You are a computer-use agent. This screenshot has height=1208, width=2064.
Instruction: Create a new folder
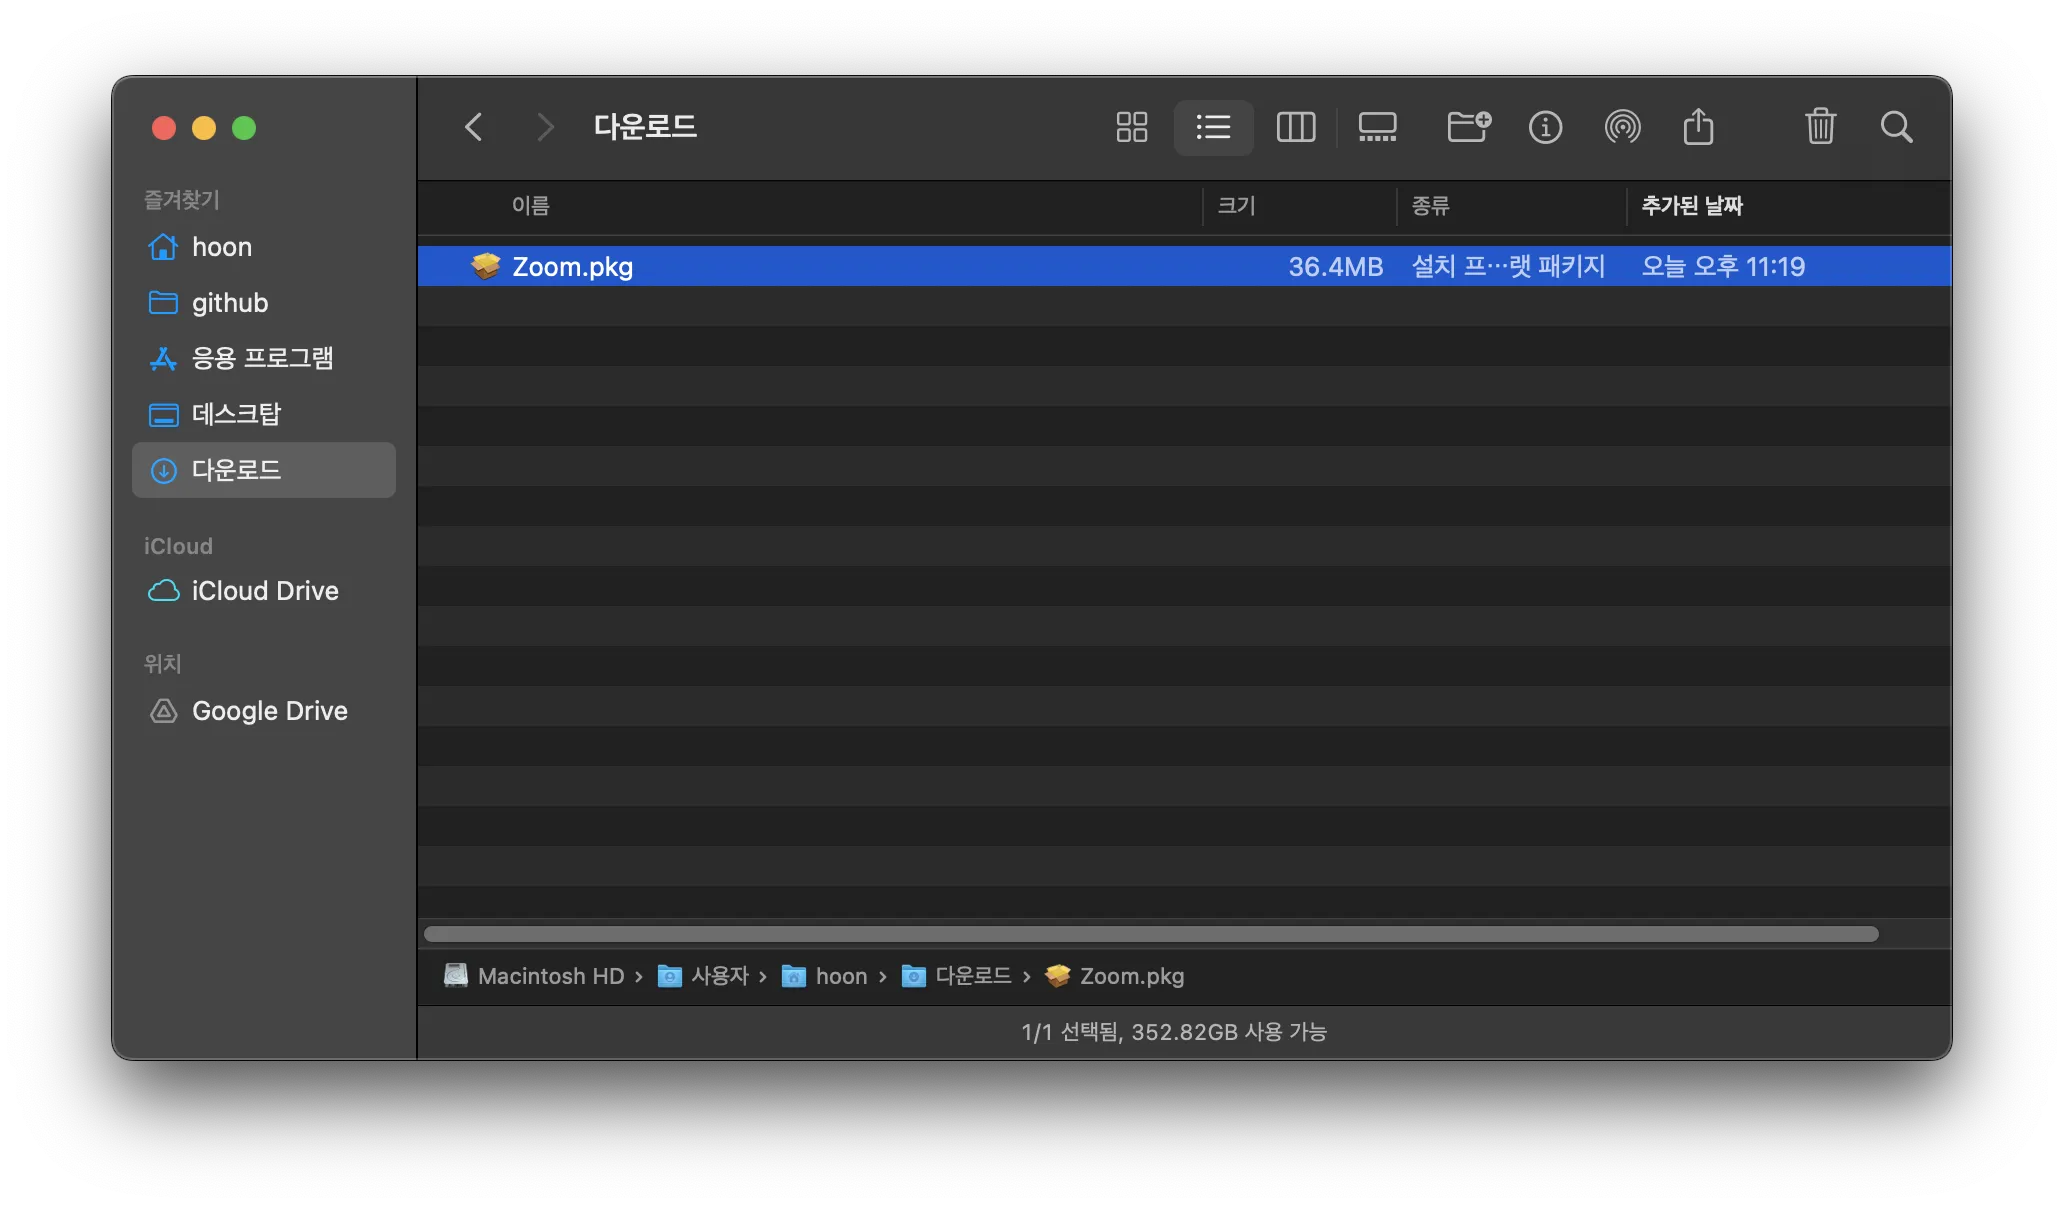coord(1468,127)
